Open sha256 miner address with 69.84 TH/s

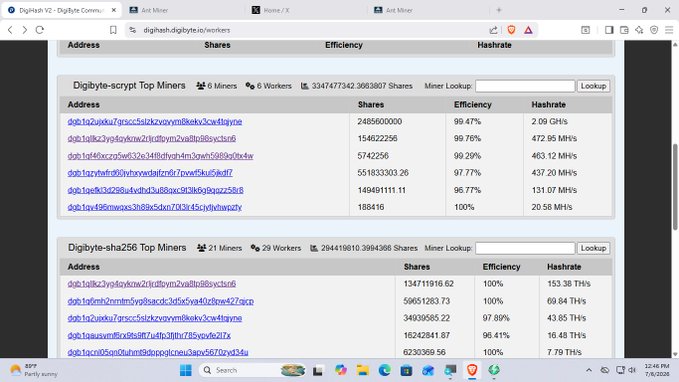[x=161, y=301]
